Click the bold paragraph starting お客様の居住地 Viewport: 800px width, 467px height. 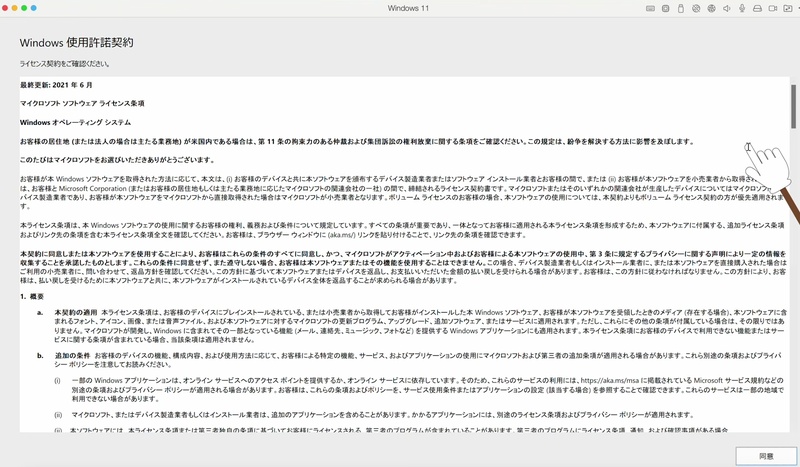[357, 141]
